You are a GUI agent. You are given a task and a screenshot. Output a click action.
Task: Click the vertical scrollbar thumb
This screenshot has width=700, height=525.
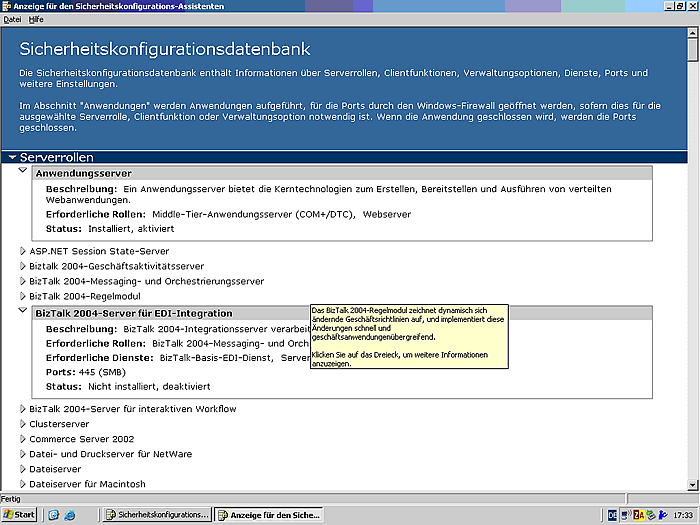(692, 50)
